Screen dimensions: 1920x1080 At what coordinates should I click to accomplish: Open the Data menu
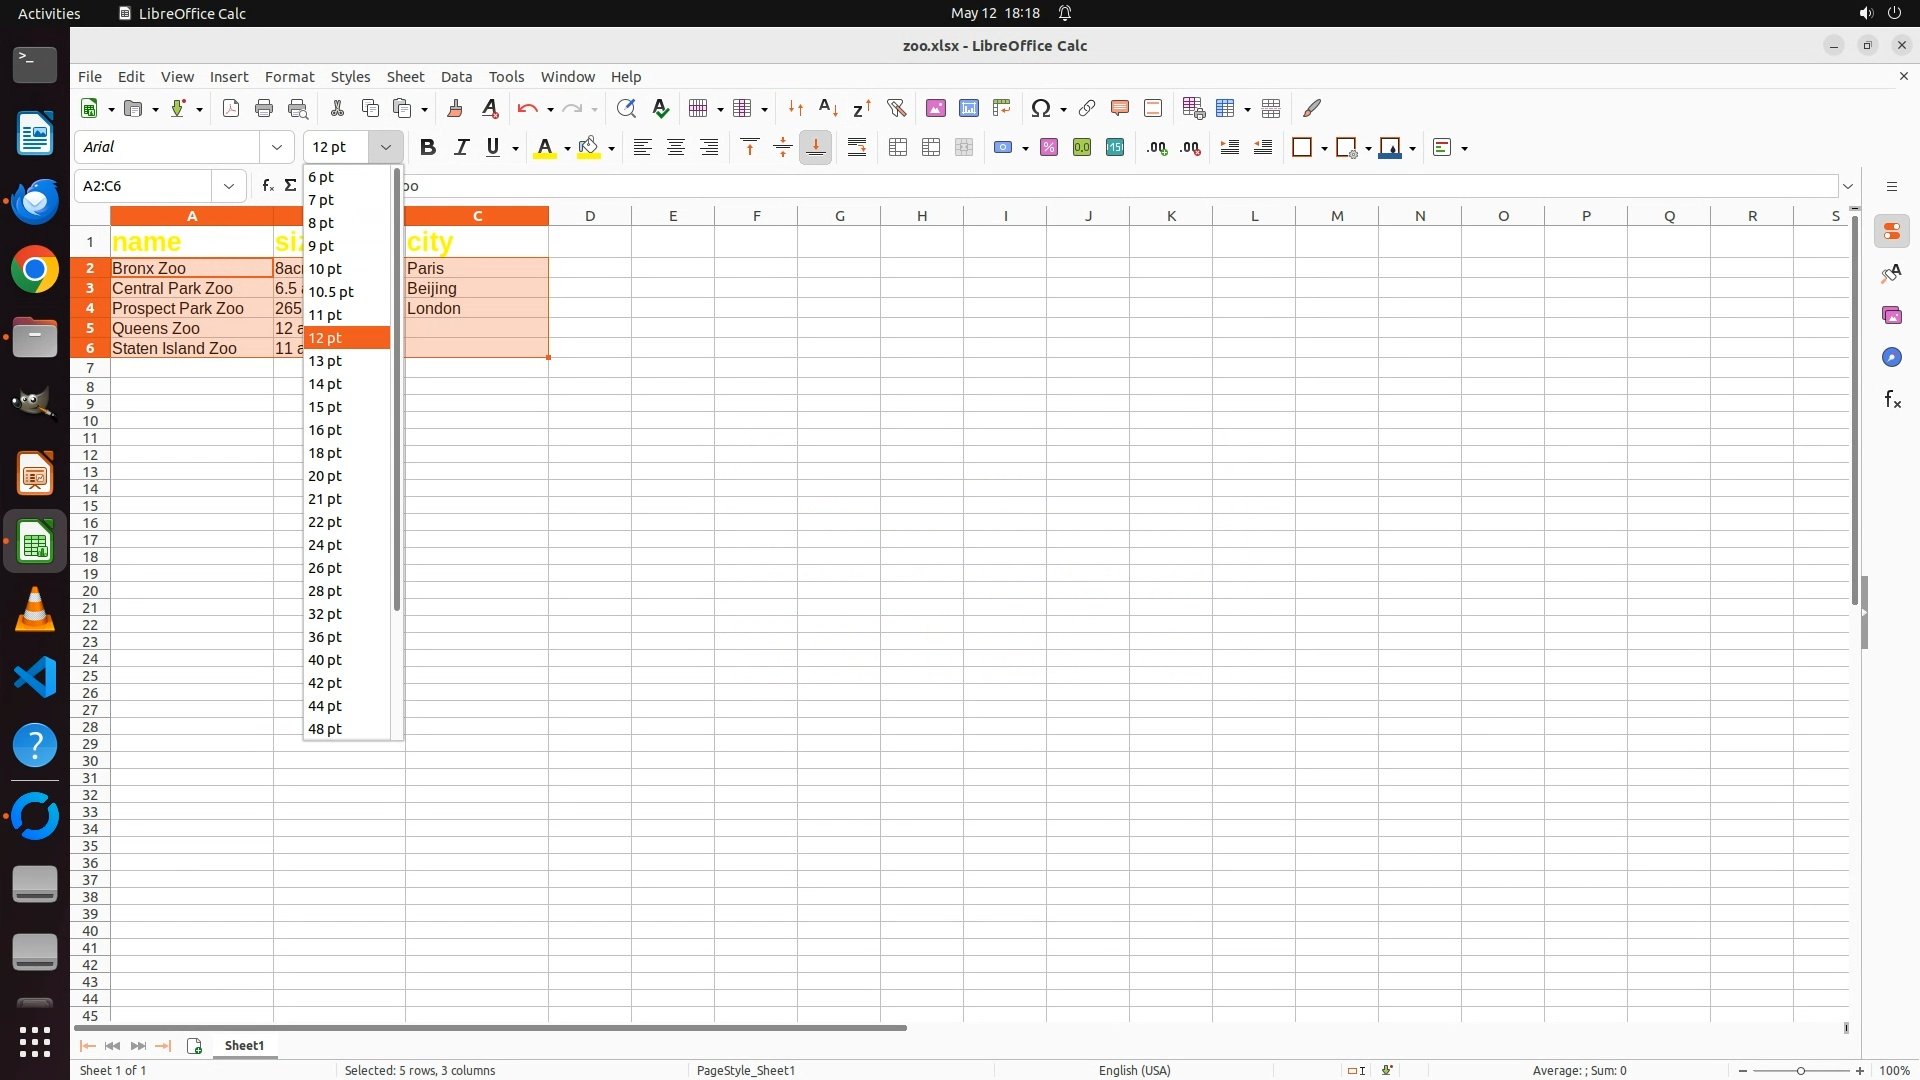pos(456,77)
